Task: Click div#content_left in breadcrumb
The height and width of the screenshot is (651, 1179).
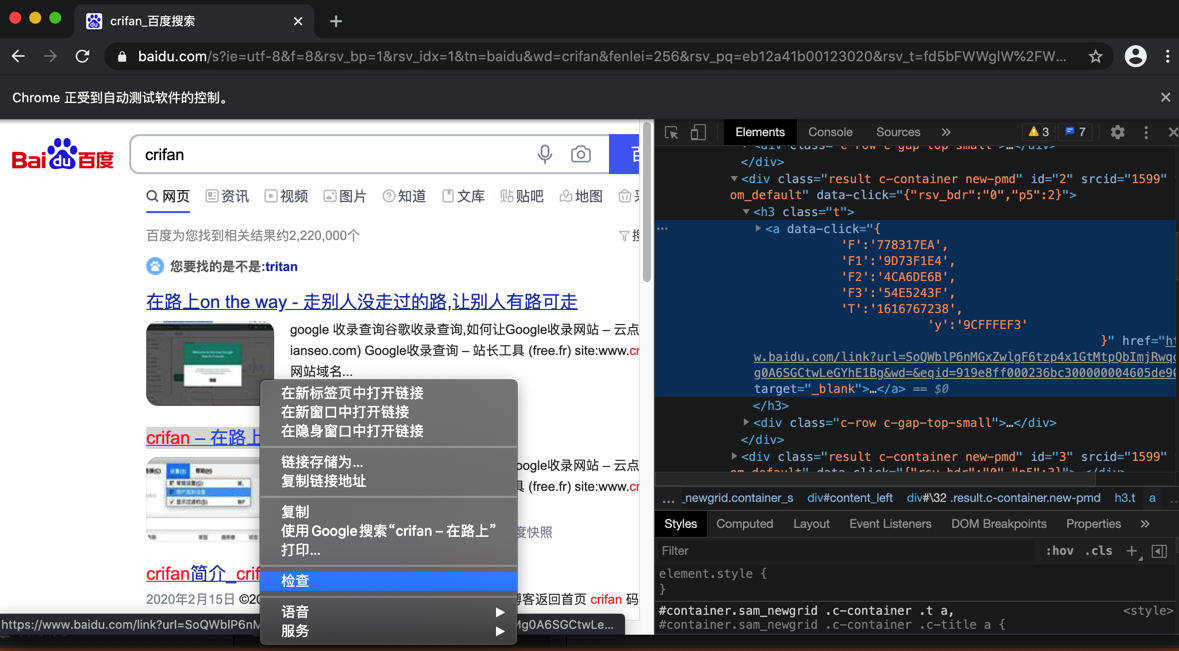Action: tap(850, 498)
